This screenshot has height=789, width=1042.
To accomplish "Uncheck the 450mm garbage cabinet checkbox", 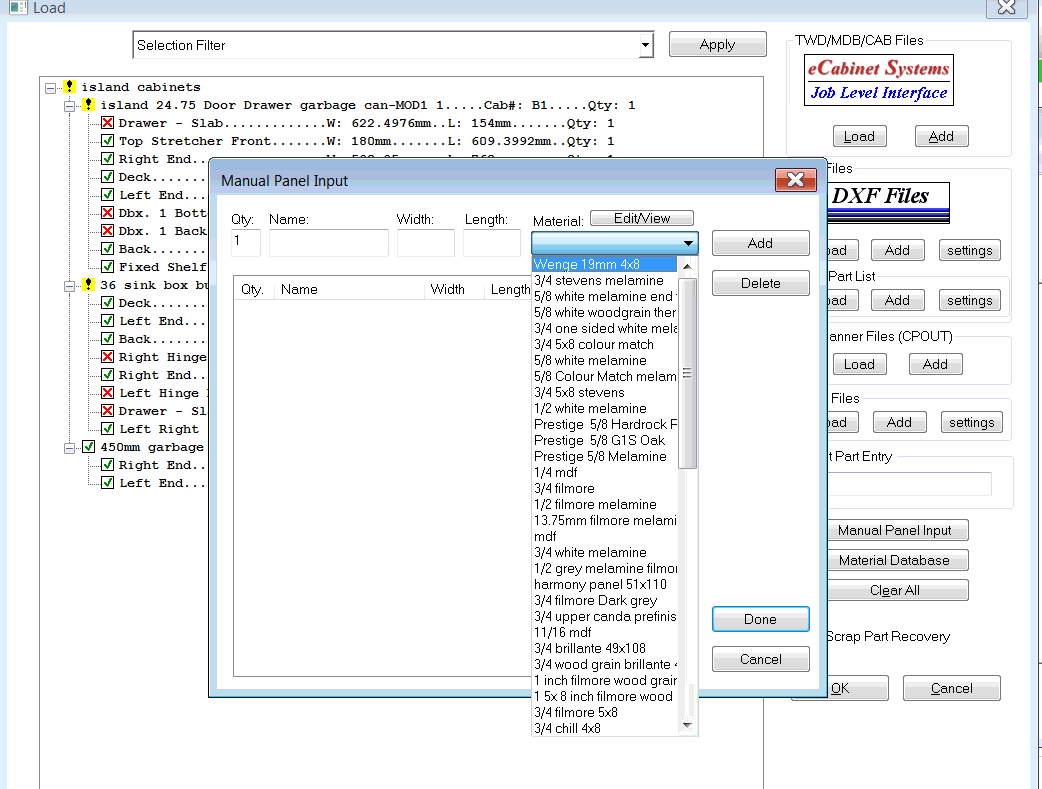I will coord(88,447).
